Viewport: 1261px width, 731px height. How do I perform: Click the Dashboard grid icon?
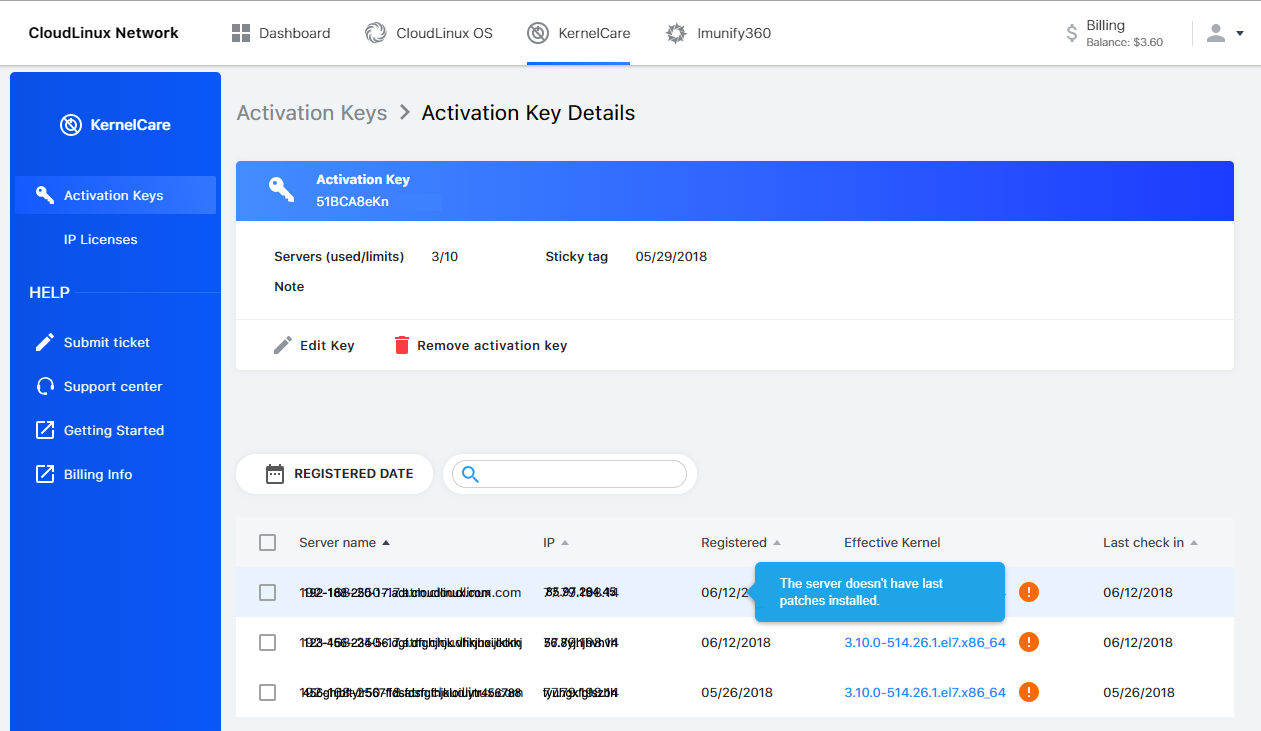pyautogui.click(x=240, y=33)
